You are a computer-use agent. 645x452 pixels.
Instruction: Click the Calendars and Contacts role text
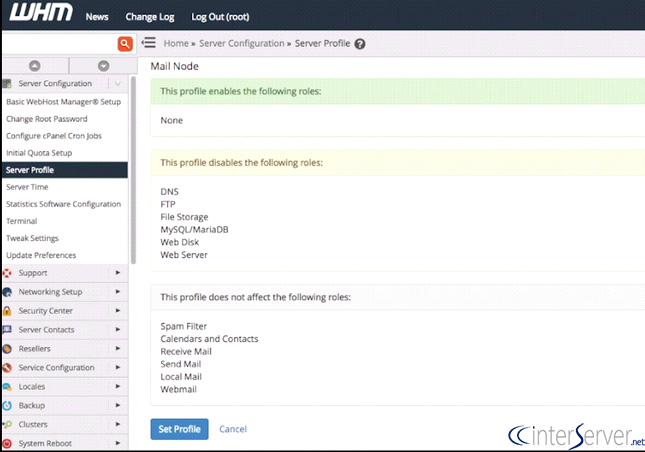click(x=209, y=339)
